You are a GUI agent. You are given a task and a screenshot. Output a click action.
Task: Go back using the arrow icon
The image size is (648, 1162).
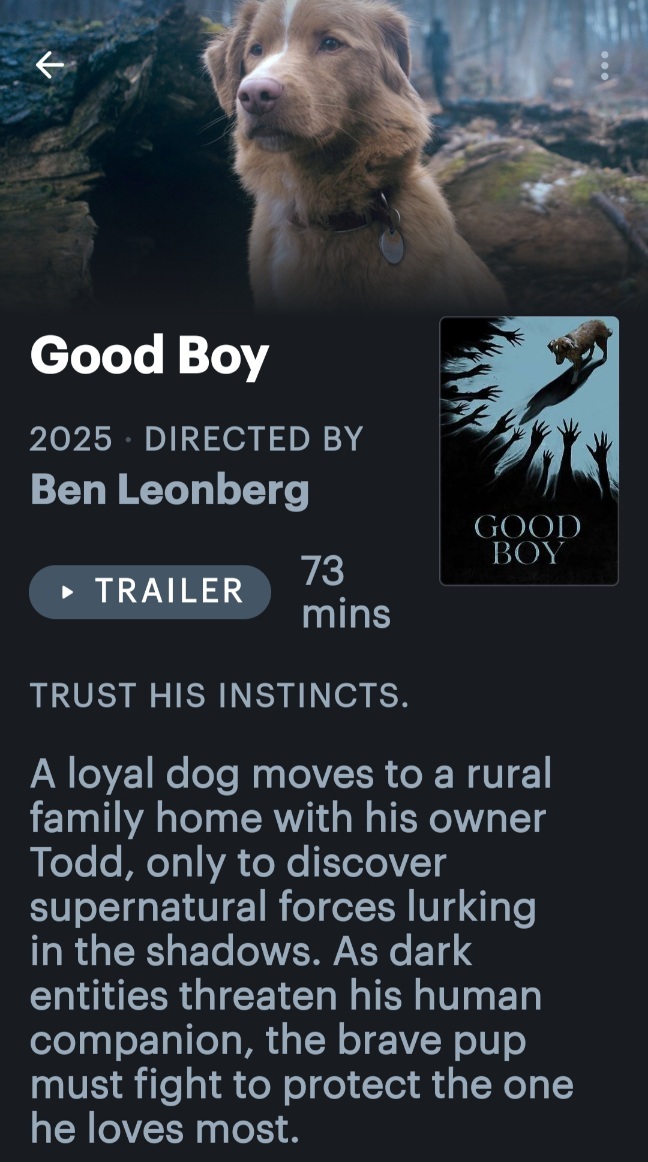pos(50,65)
